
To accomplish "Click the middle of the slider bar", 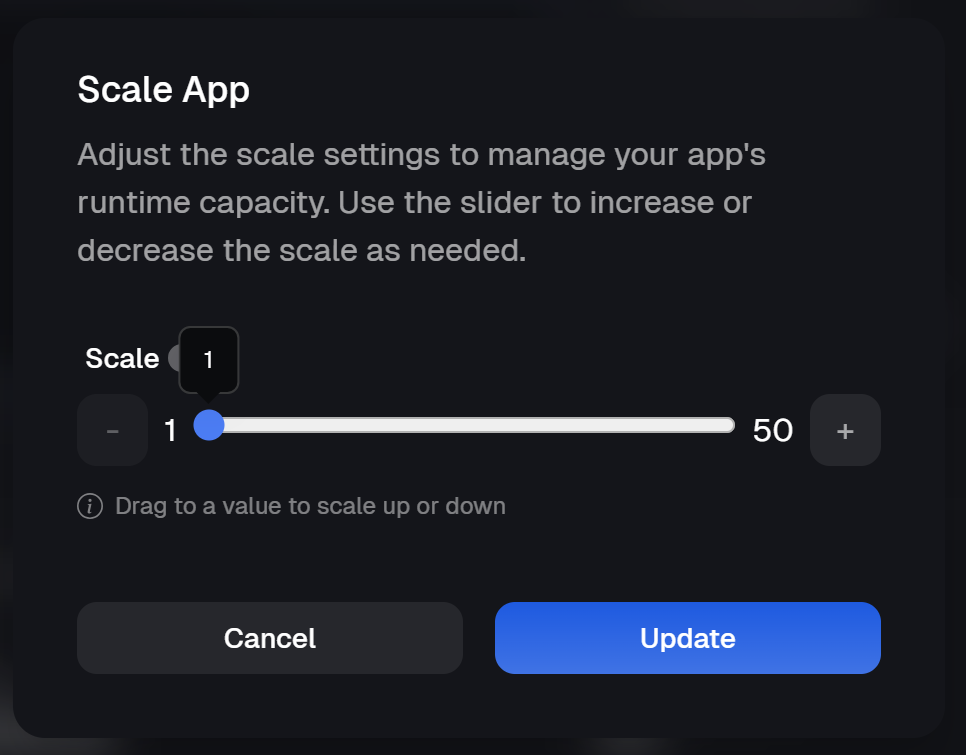I will tap(465, 425).
